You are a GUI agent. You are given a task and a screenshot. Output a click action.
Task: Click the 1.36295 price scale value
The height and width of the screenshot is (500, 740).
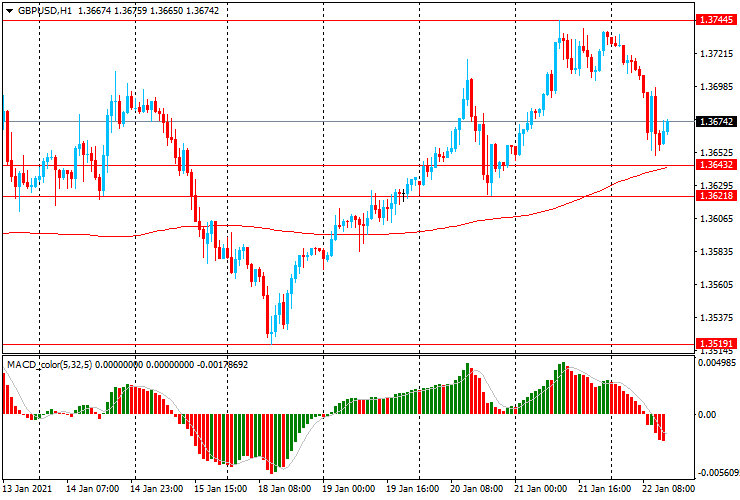pos(717,185)
